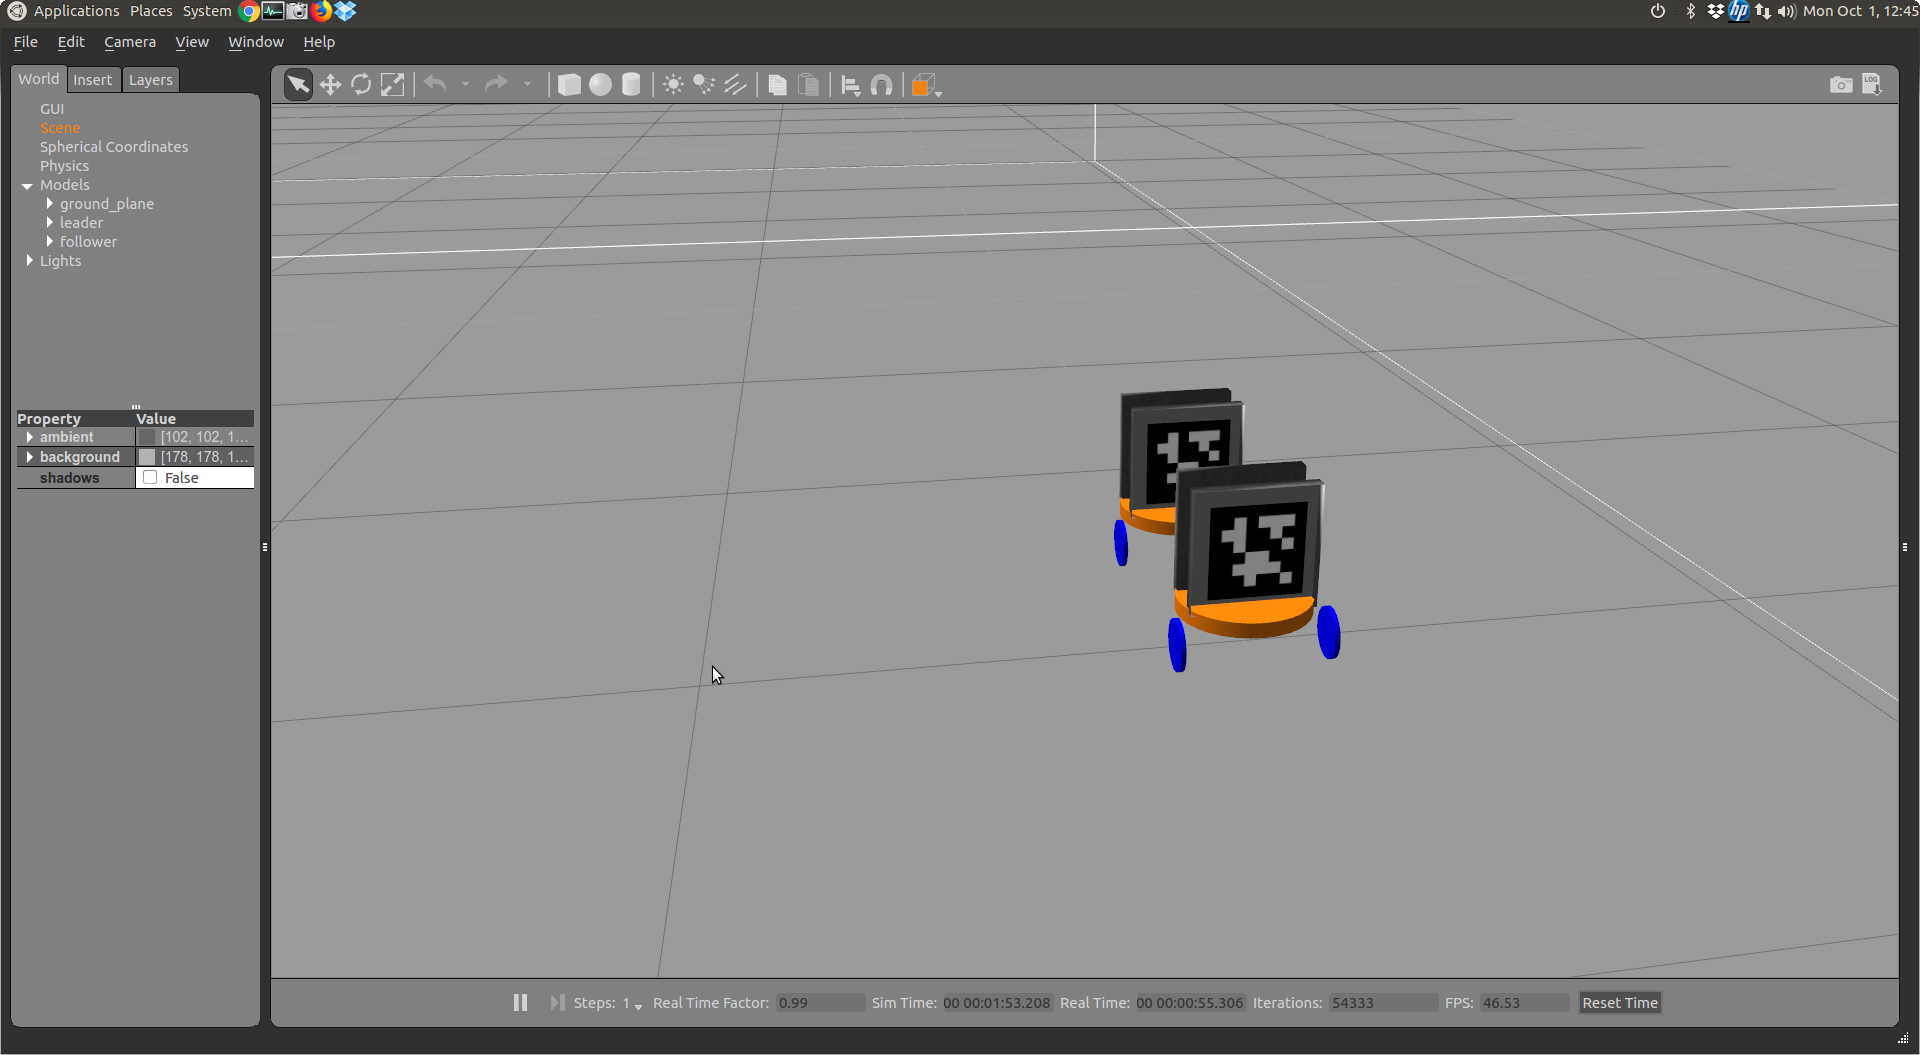Screen dimensions: 1920x1055
Task: Add a point light
Action: coord(674,85)
